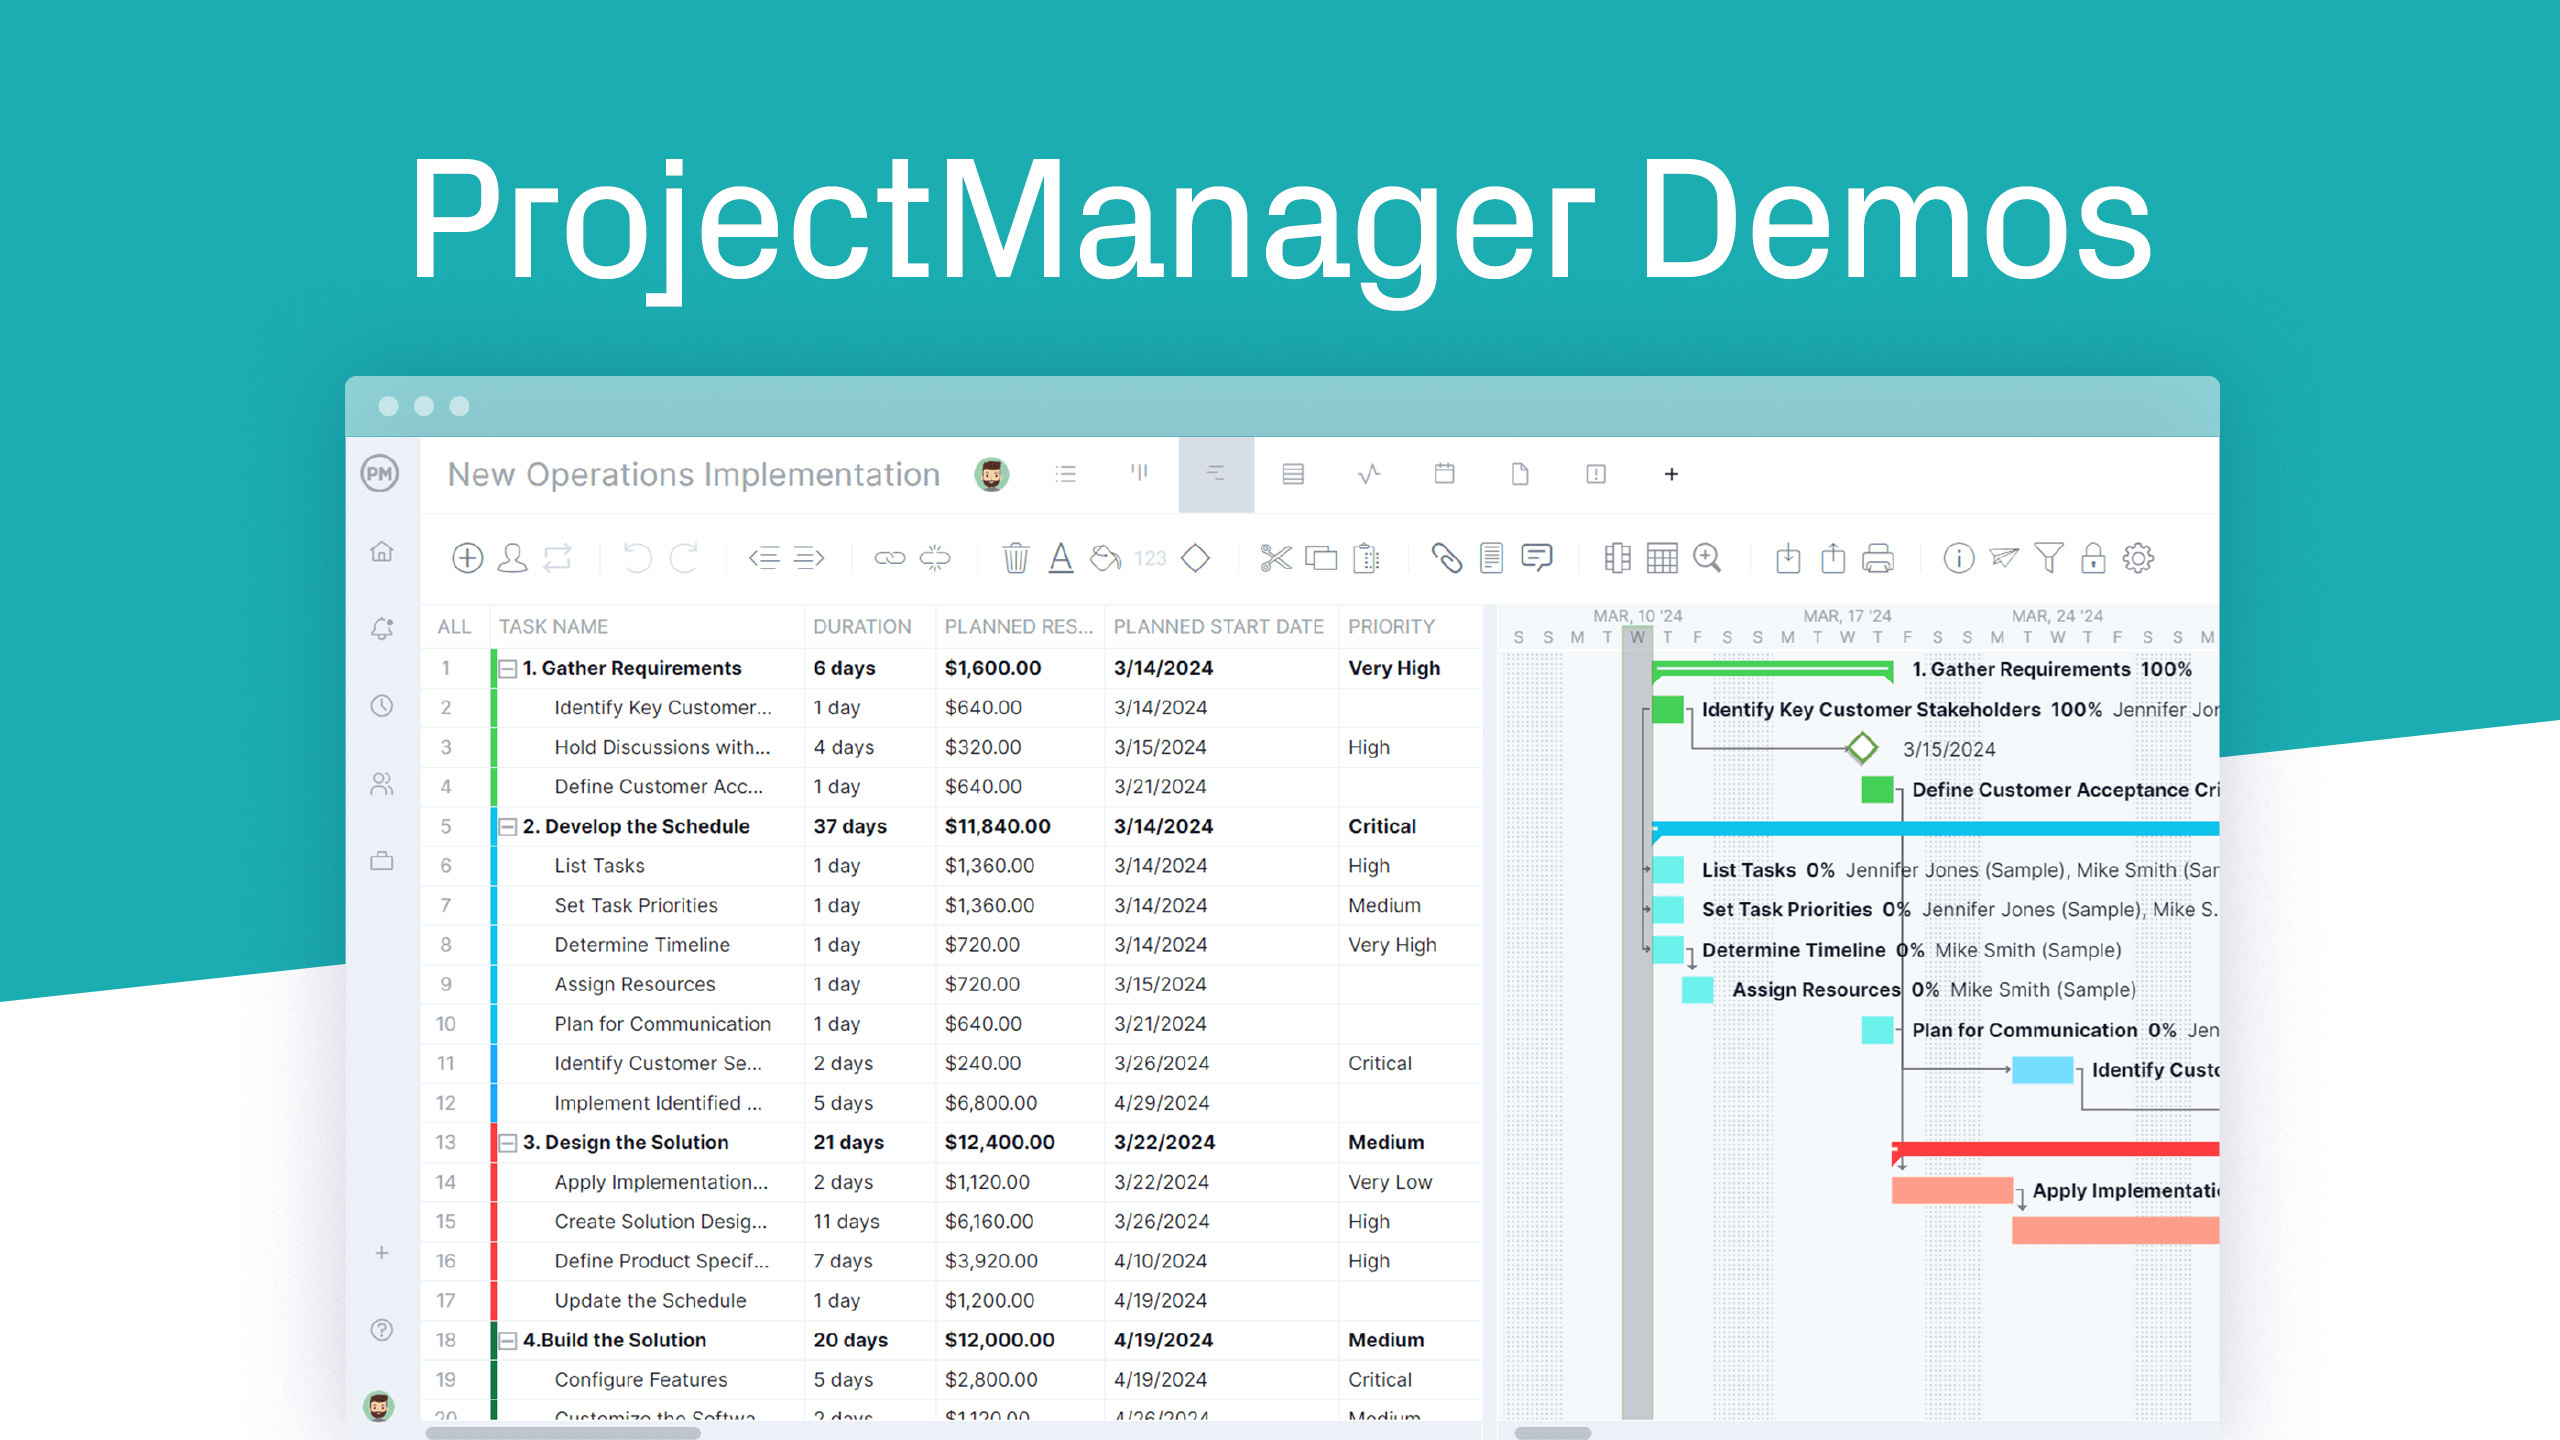Collapse the 1. Gather Requirements group

click(508, 669)
